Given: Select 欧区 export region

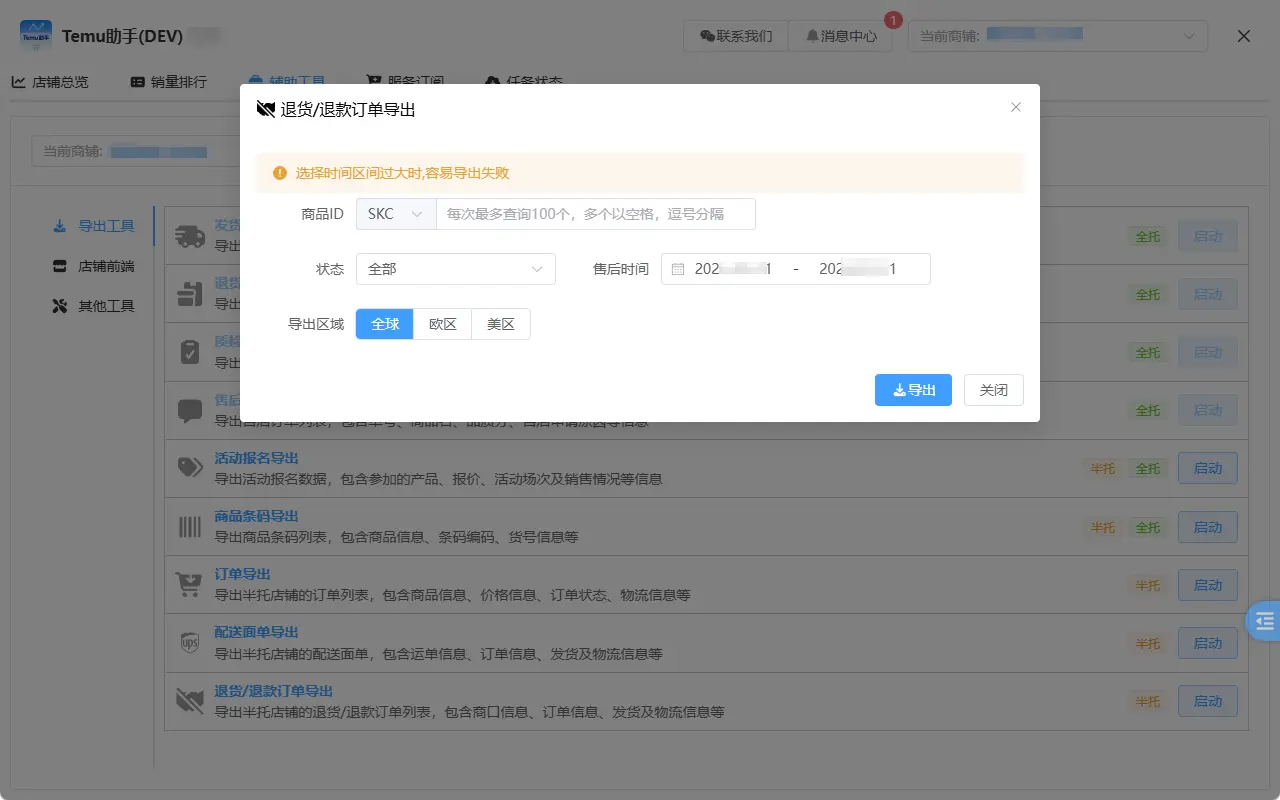Looking at the screenshot, I should coord(443,324).
